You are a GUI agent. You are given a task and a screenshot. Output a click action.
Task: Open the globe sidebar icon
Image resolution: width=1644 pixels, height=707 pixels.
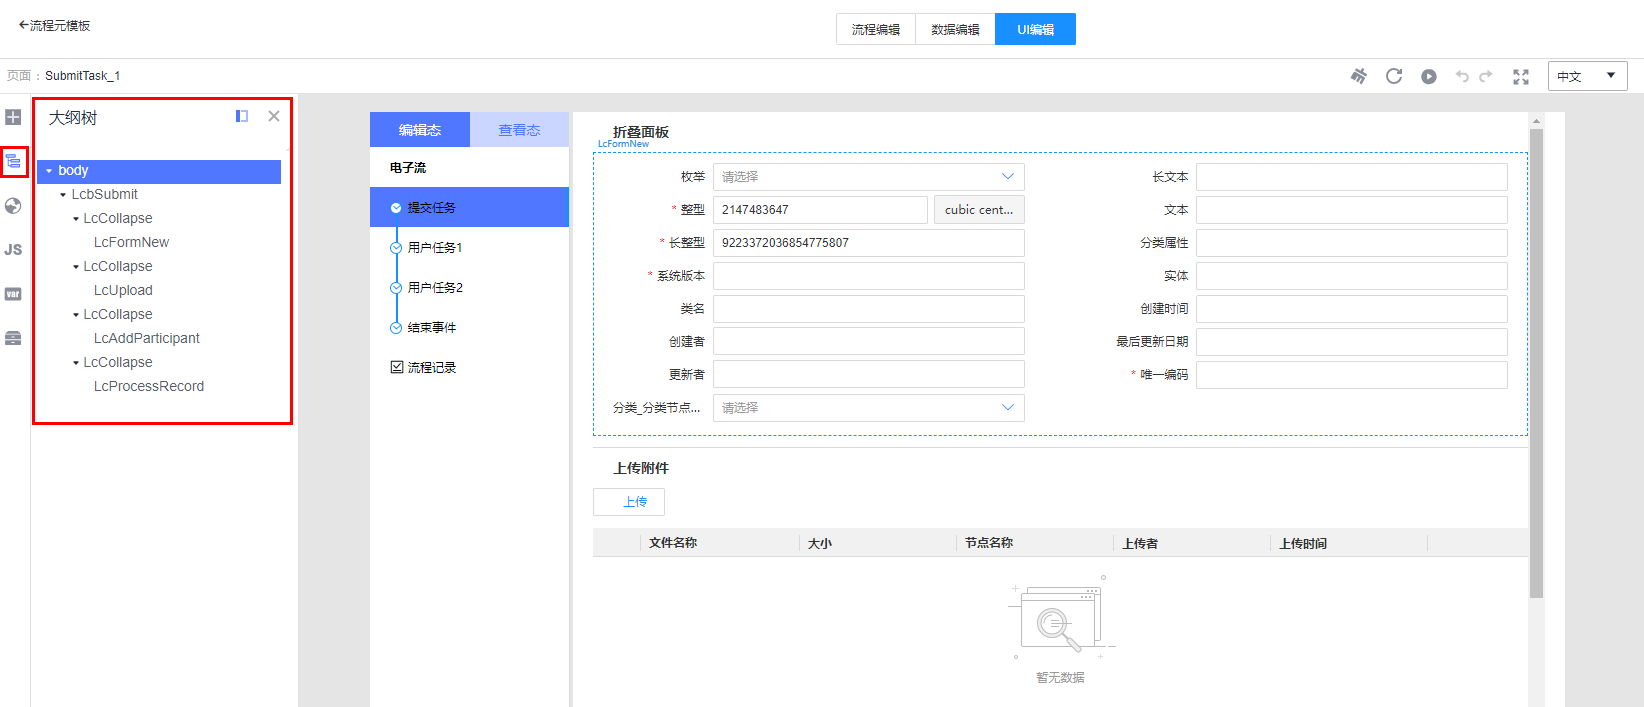pyautogui.click(x=13, y=206)
